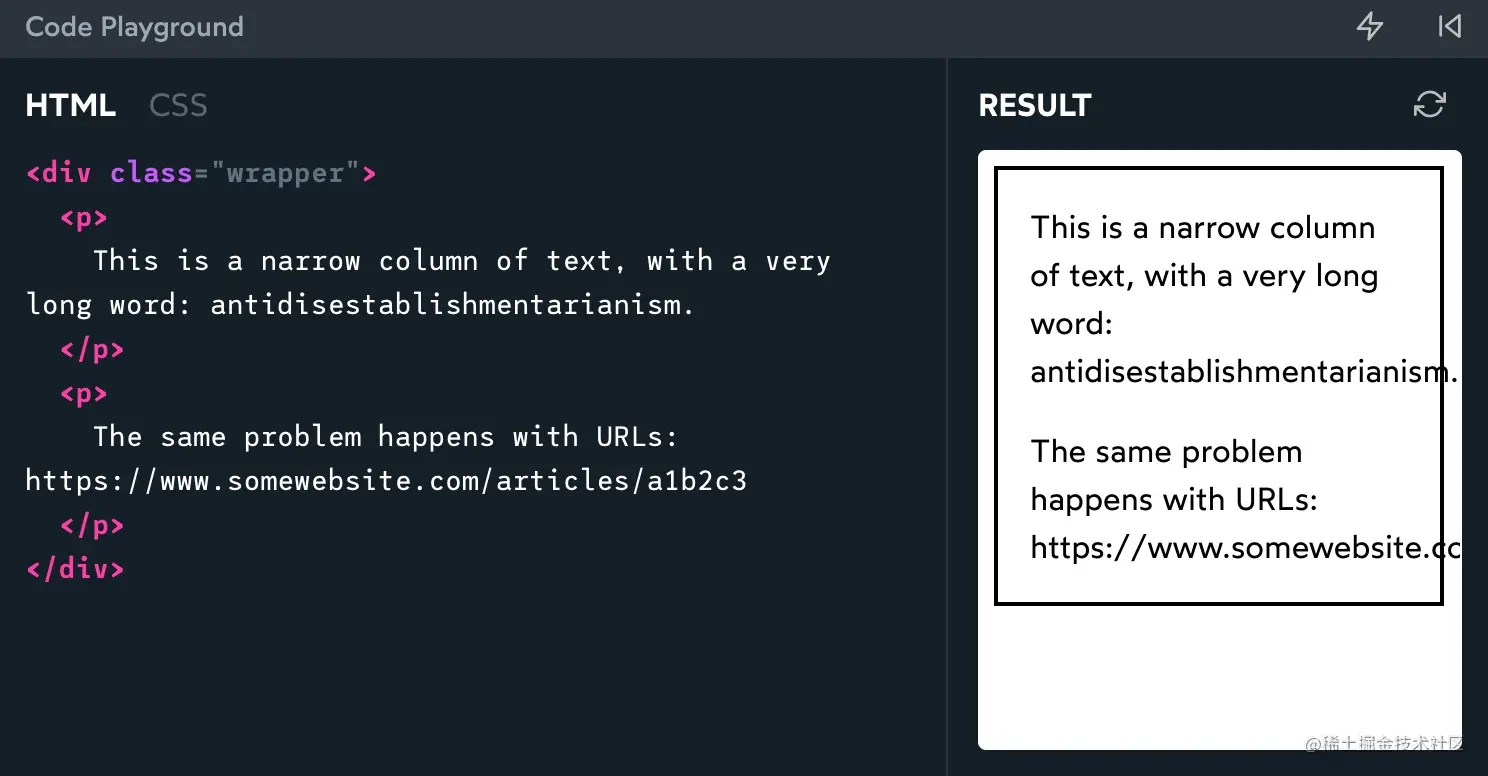
Task: Click the Code Playground title
Action: pos(134,27)
